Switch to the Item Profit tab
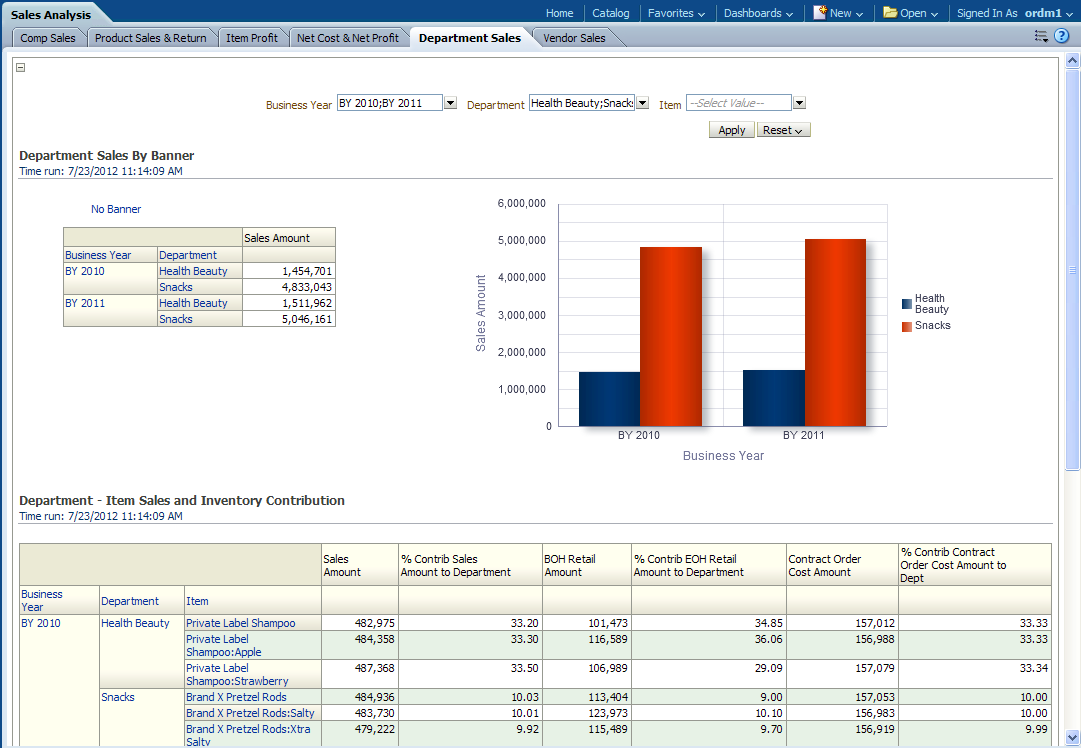Image resolution: width=1081 pixels, height=748 pixels. pyautogui.click(x=252, y=38)
